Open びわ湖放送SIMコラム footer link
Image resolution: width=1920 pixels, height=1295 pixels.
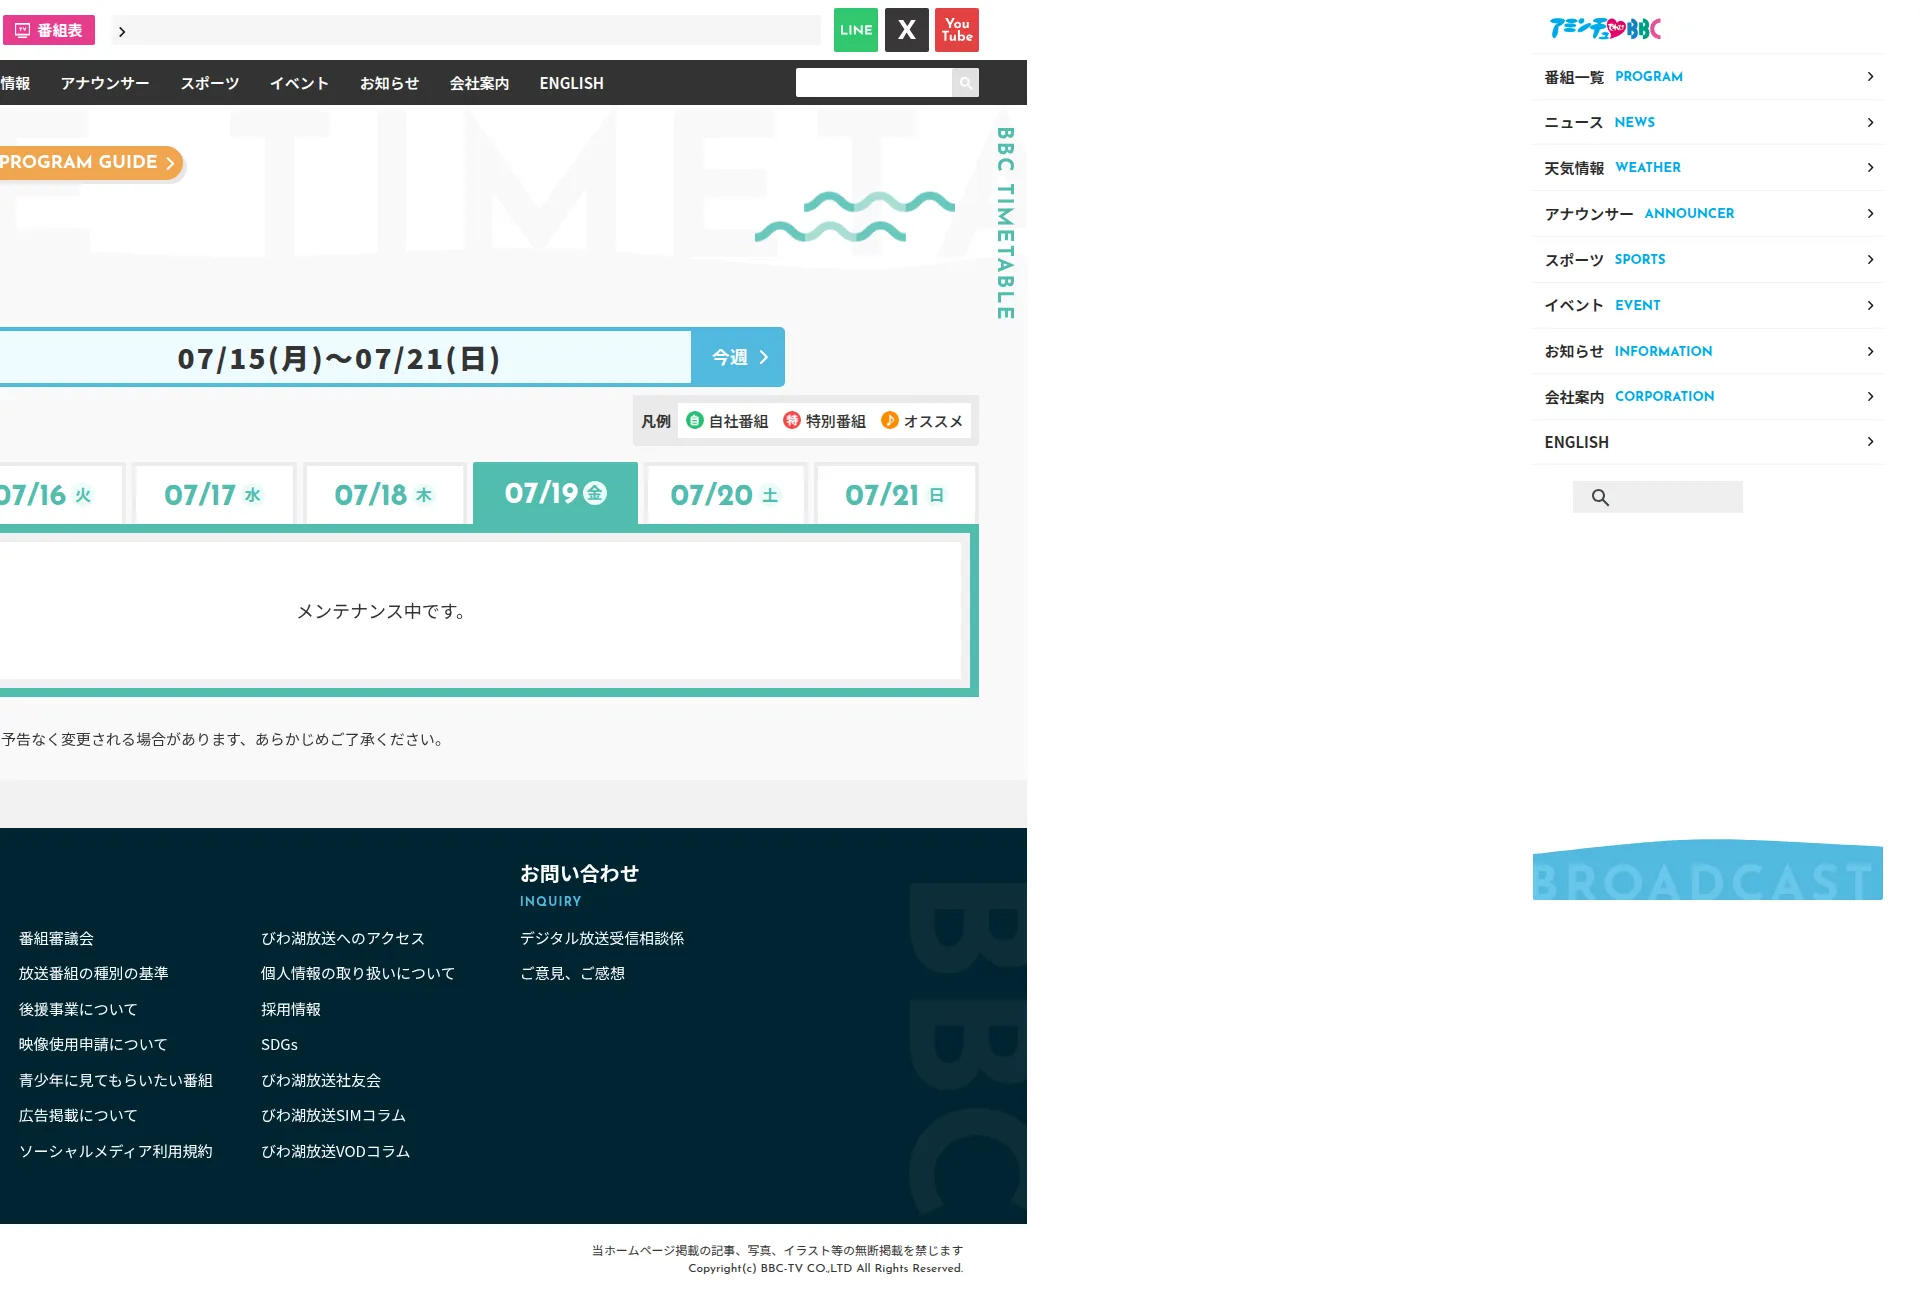pos(333,1115)
